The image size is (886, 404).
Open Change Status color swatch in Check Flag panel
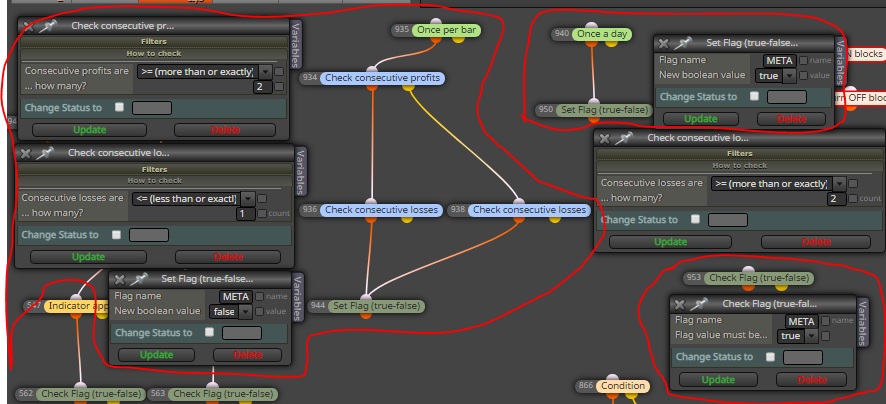[x=802, y=357]
